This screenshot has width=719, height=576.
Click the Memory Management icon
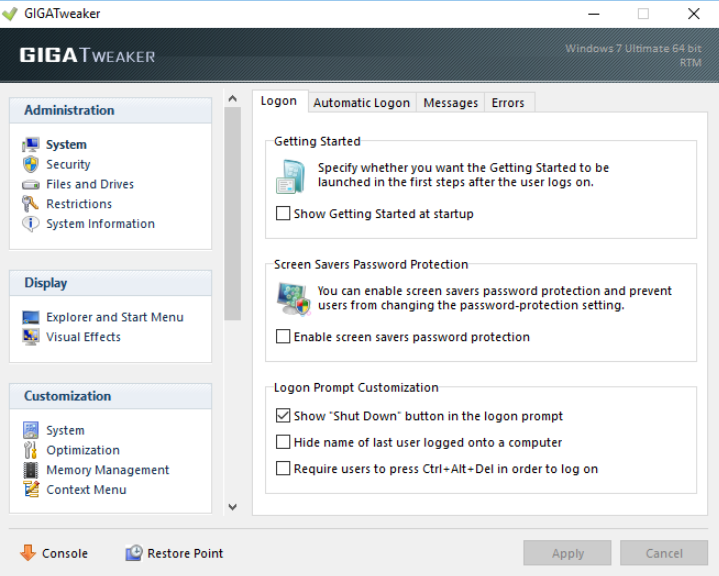30,470
